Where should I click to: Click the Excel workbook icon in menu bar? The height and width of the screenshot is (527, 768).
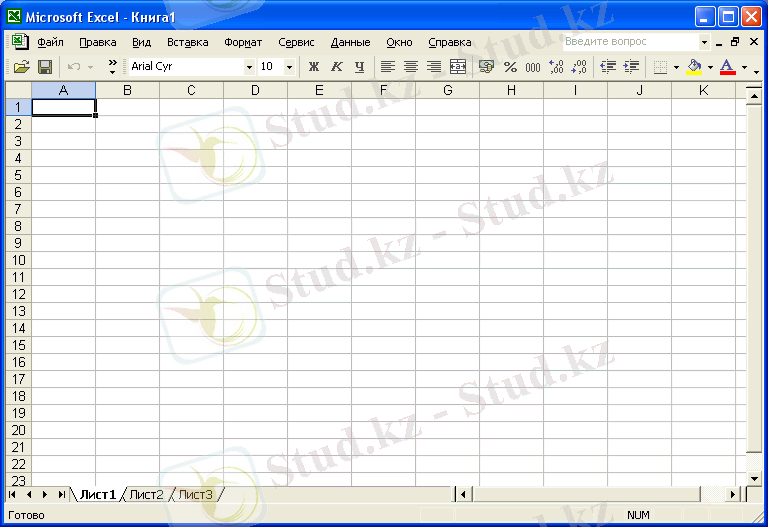(20, 41)
